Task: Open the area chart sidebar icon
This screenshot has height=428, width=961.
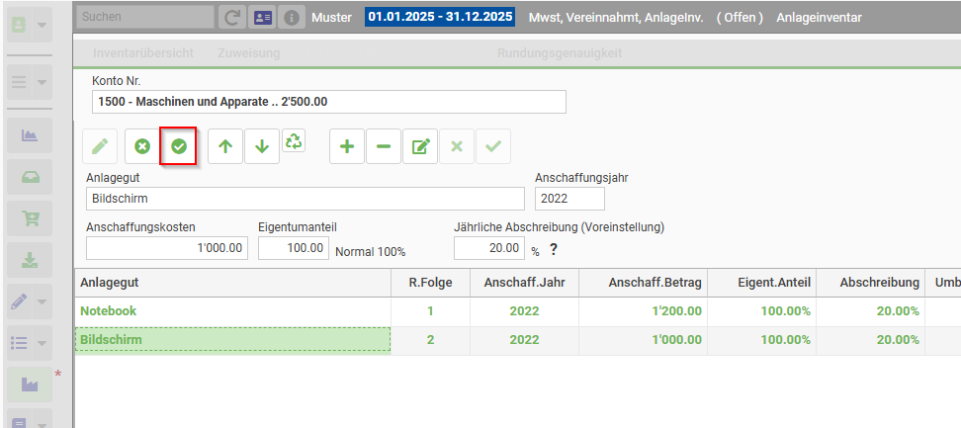Action: 29,136
